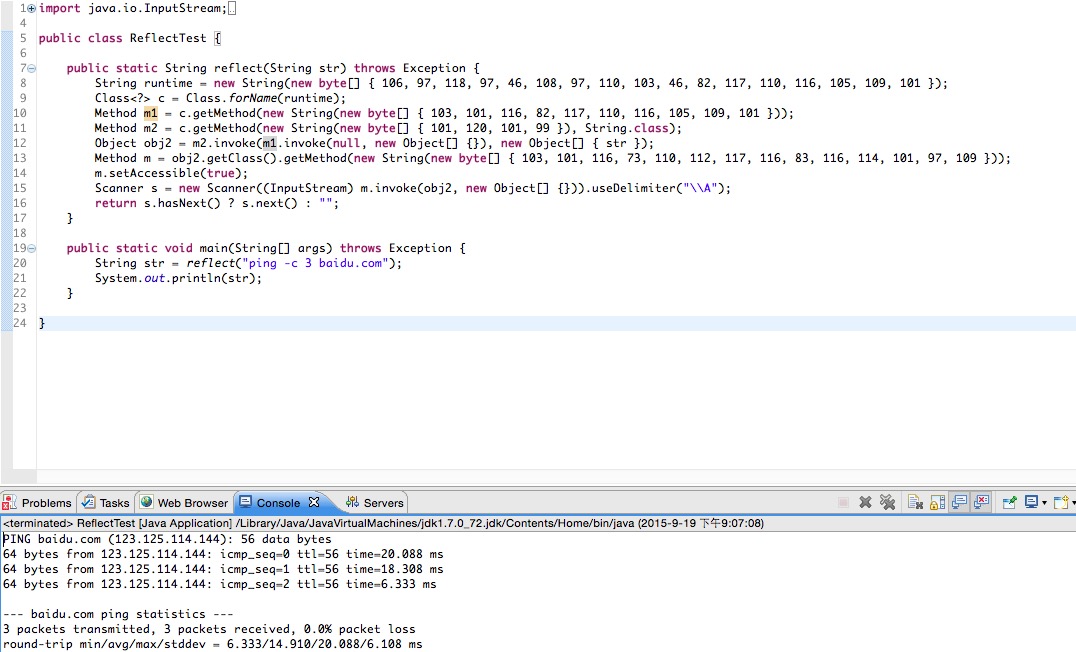Screen dimensions: 1076x652
Task: Click the closing brace on line 24
Action: (42, 323)
